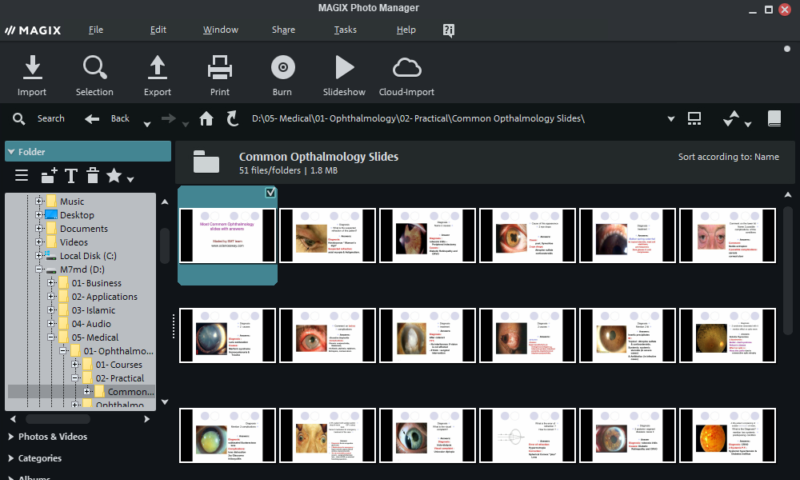Viewport: 800px width, 480px height.
Task: Select the title slide thumbnail
Action: point(228,236)
